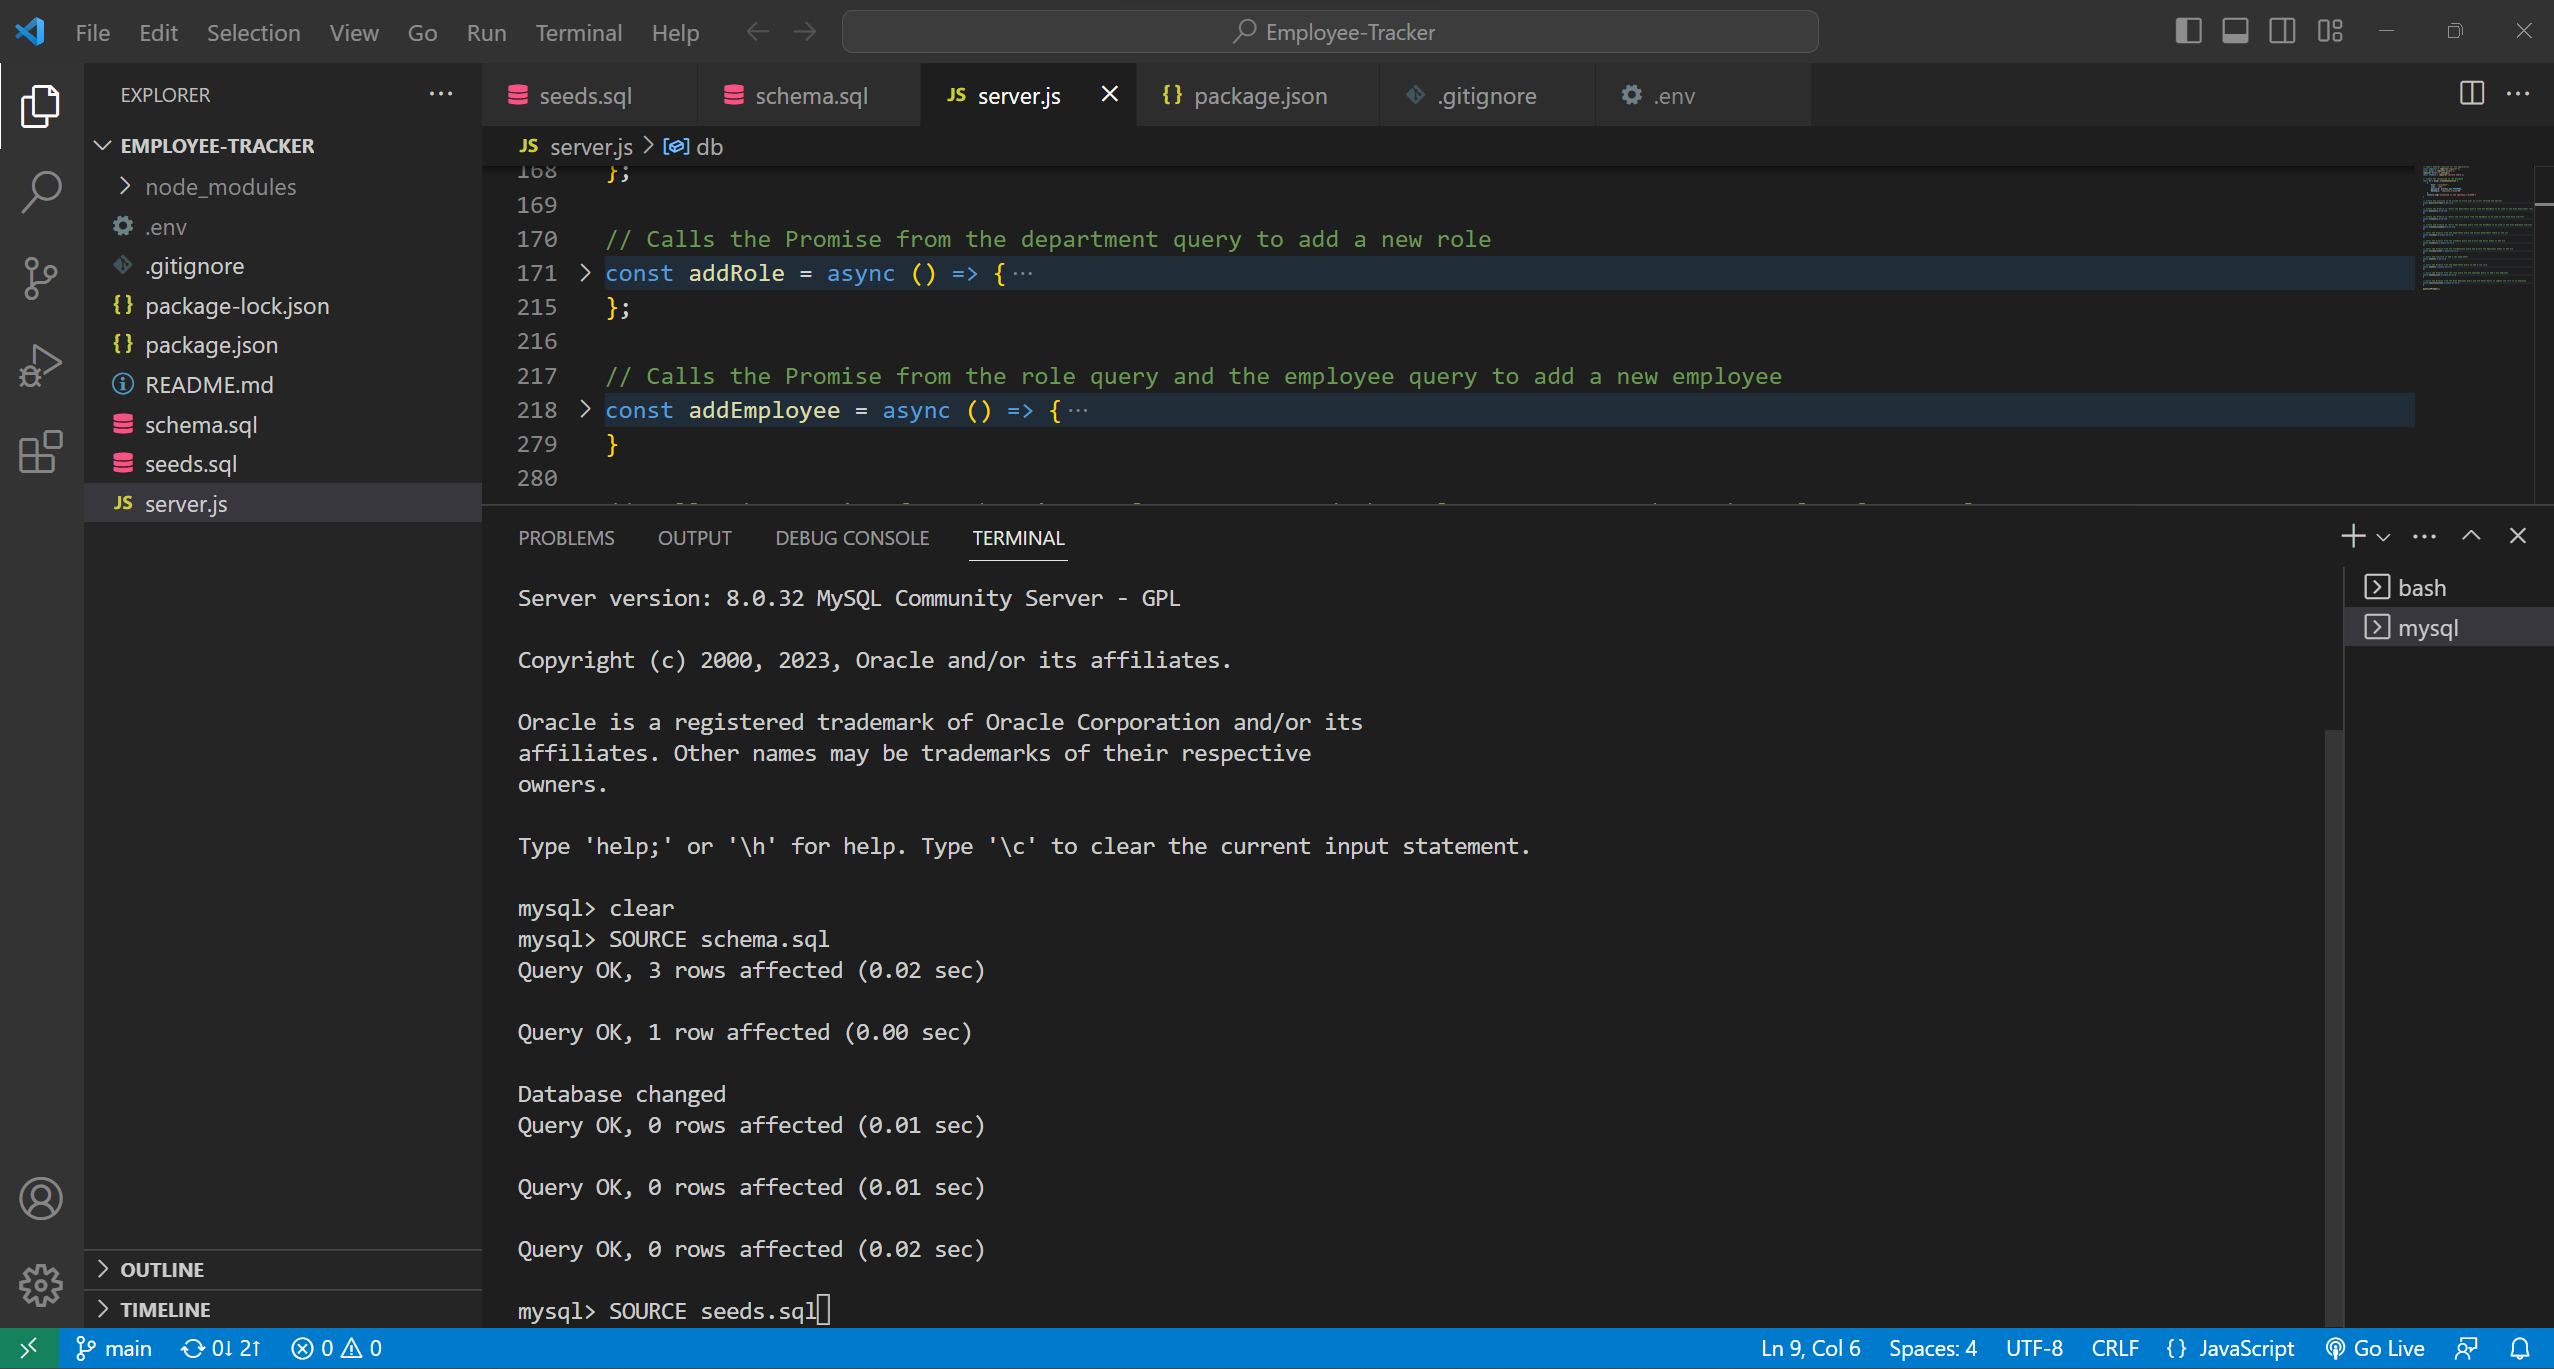Image resolution: width=2554 pixels, height=1369 pixels.
Task: Switch to the schema.sql tab
Action: [806, 95]
